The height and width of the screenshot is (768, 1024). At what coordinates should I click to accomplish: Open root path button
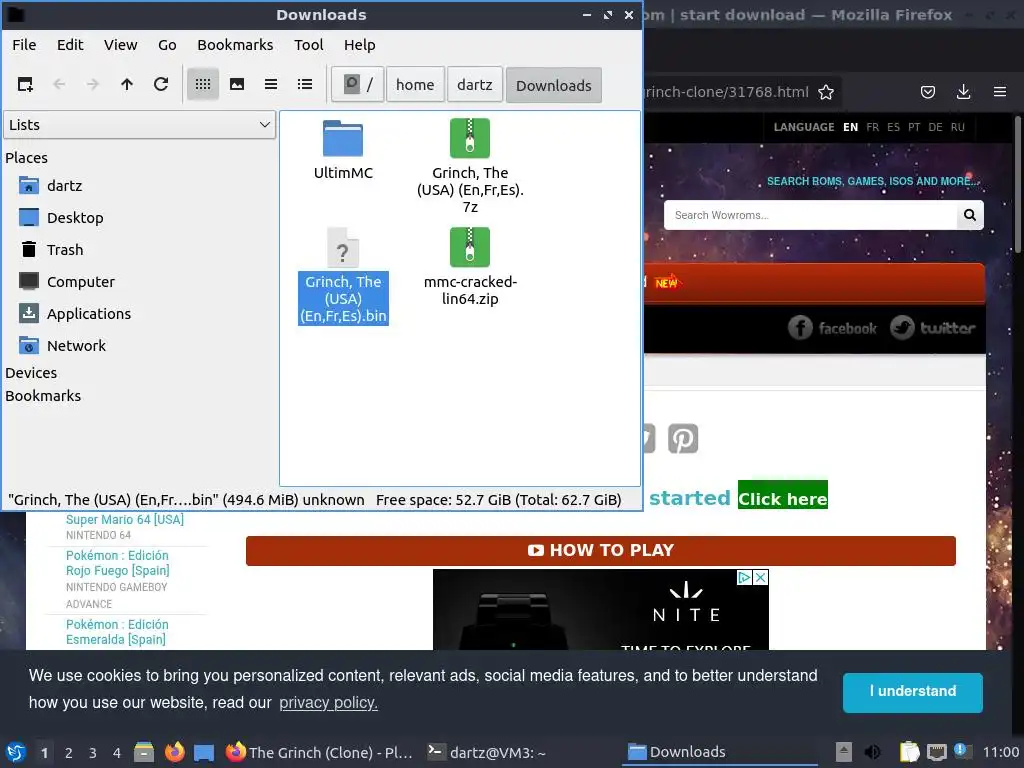coord(357,85)
